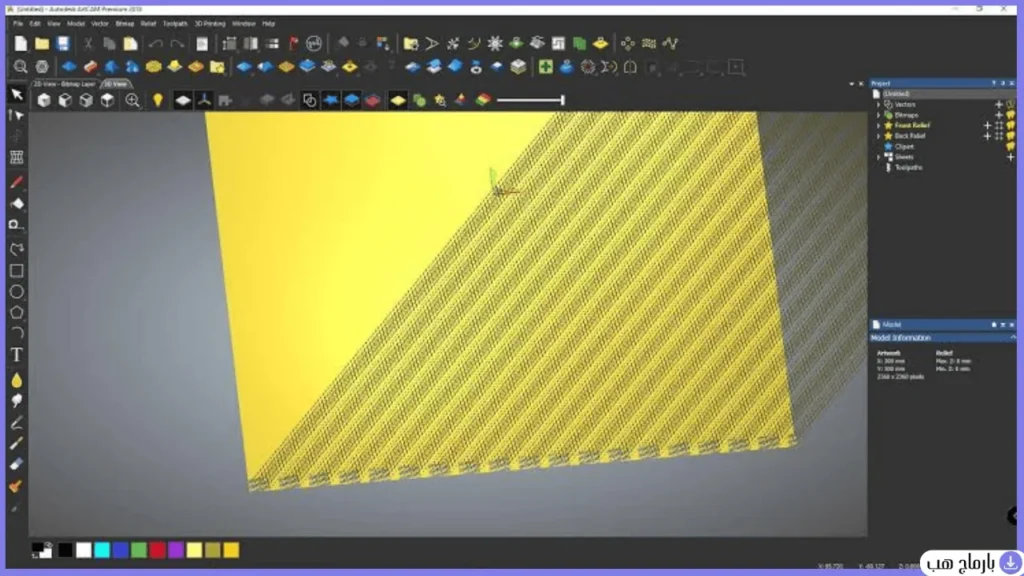Expand the Bitmaps tree node
The height and width of the screenshot is (576, 1024).
click(878, 115)
